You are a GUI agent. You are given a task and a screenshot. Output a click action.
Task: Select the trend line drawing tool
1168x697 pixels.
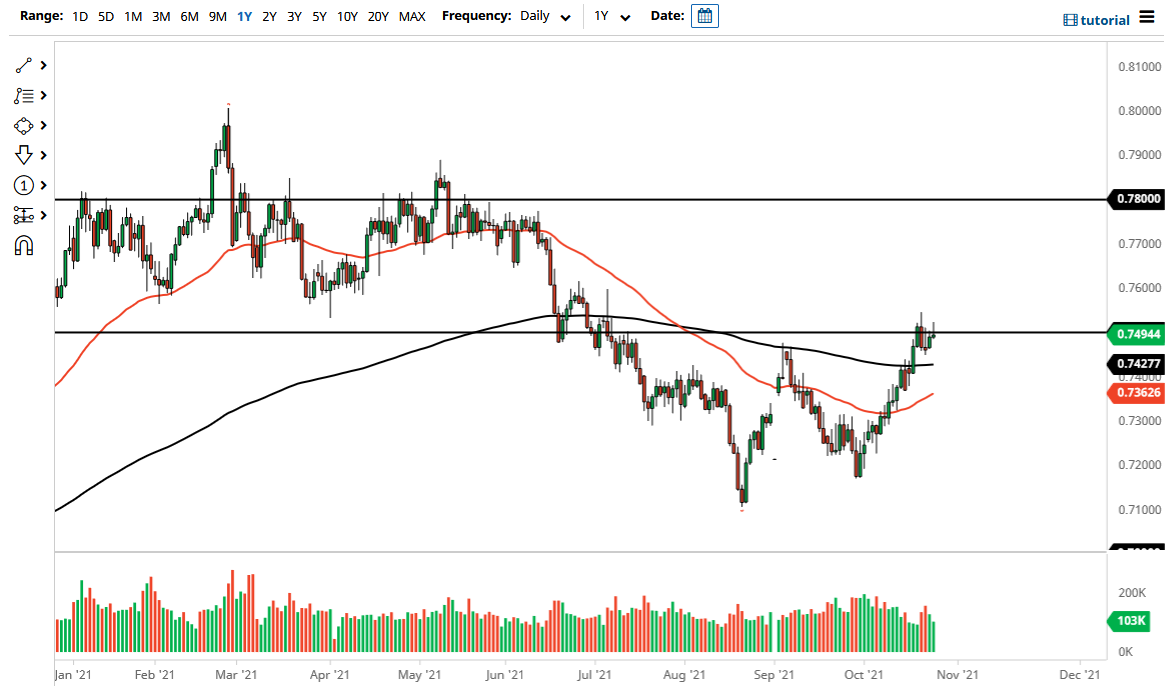[x=24, y=65]
